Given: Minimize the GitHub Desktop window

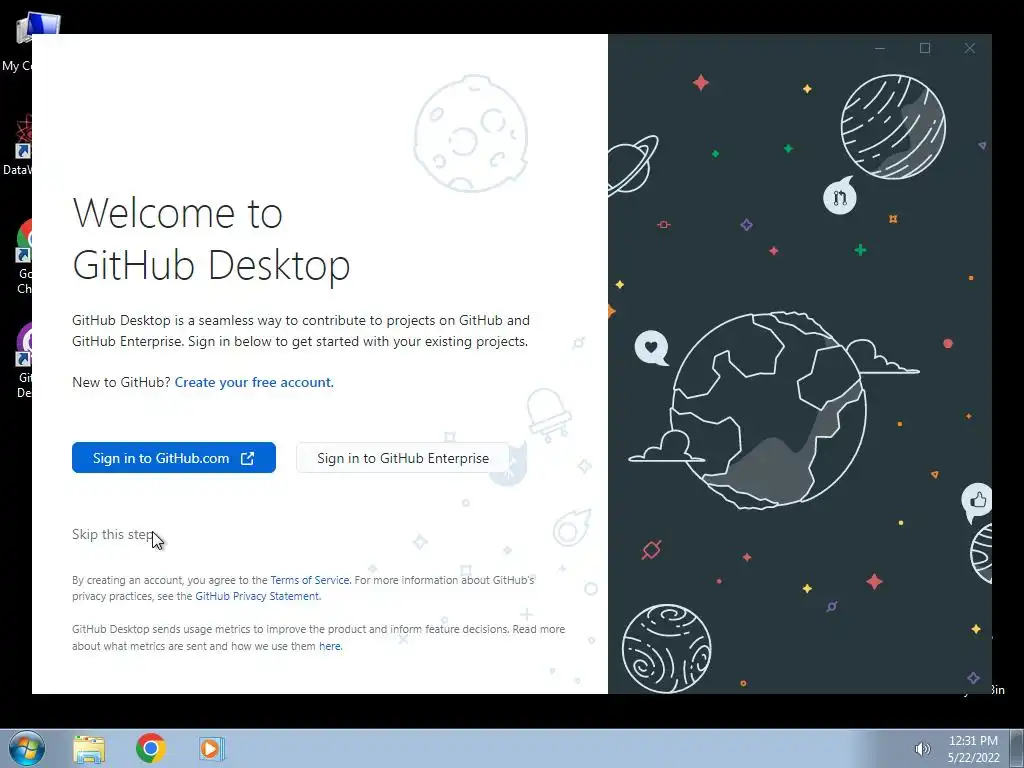Looking at the screenshot, I should tap(880, 48).
